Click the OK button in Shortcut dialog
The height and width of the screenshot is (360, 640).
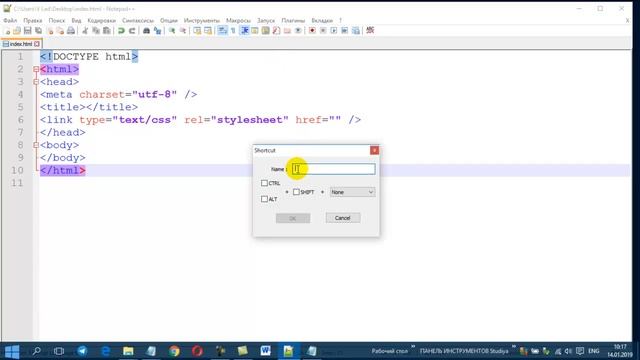(293, 218)
